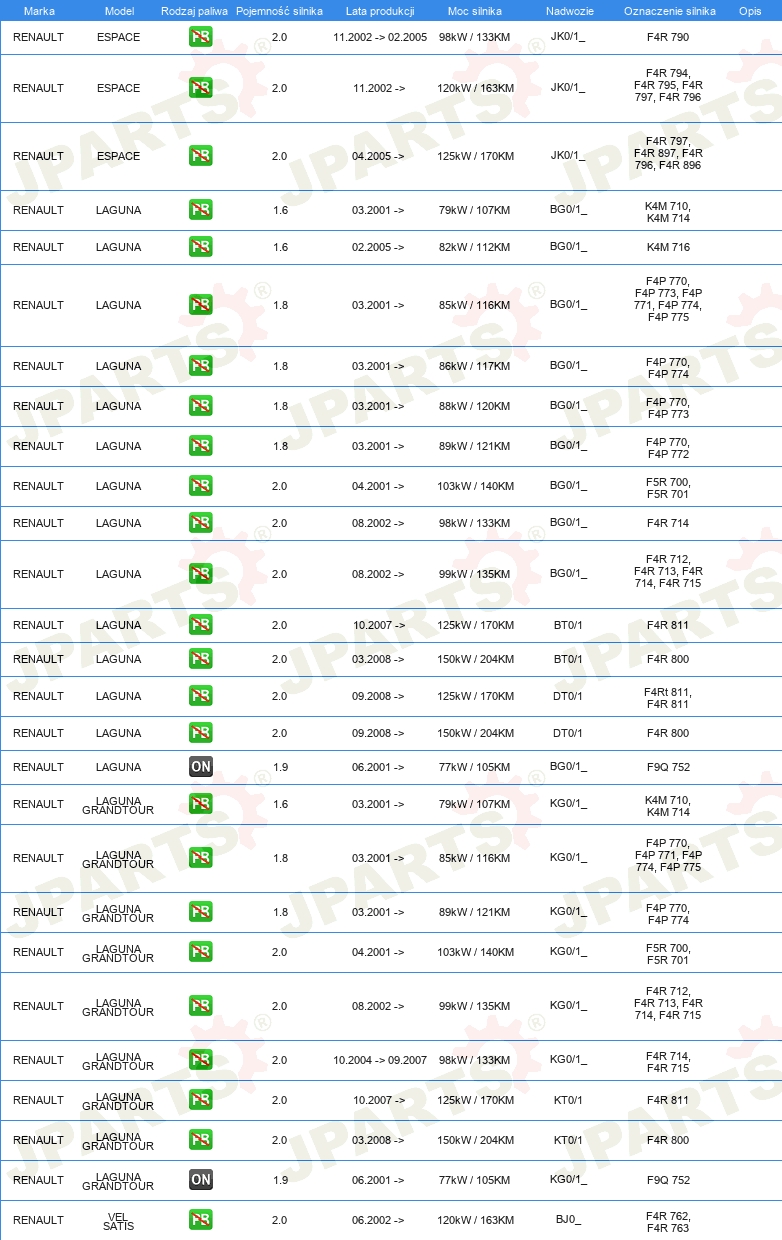Click the Model column header
The width and height of the screenshot is (782, 1240).
(x=119, y=10)
